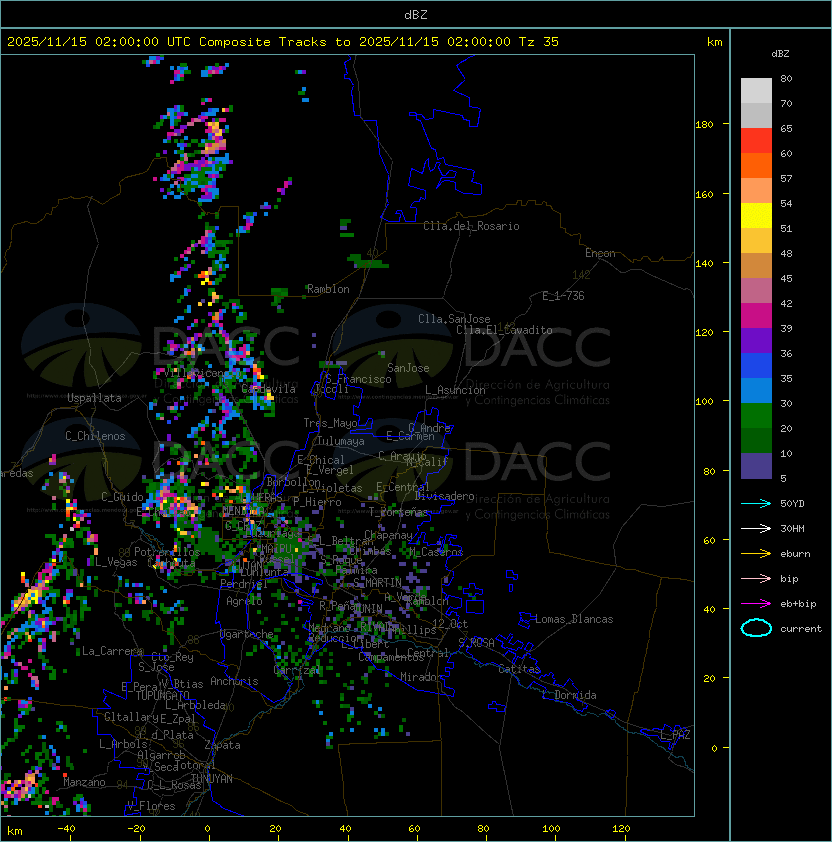Click the '65' value on the dBZ scale

pyautogui.click(x=786, y=128)
